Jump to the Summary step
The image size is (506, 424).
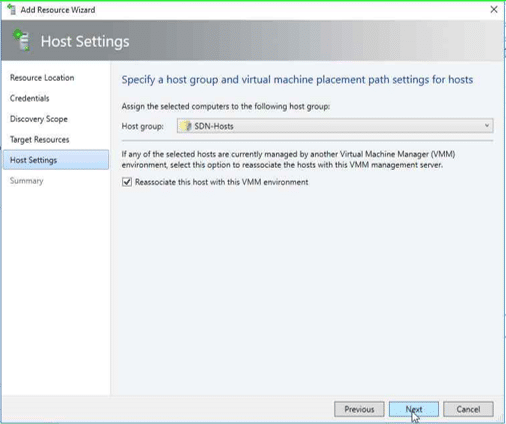point(27,181)
